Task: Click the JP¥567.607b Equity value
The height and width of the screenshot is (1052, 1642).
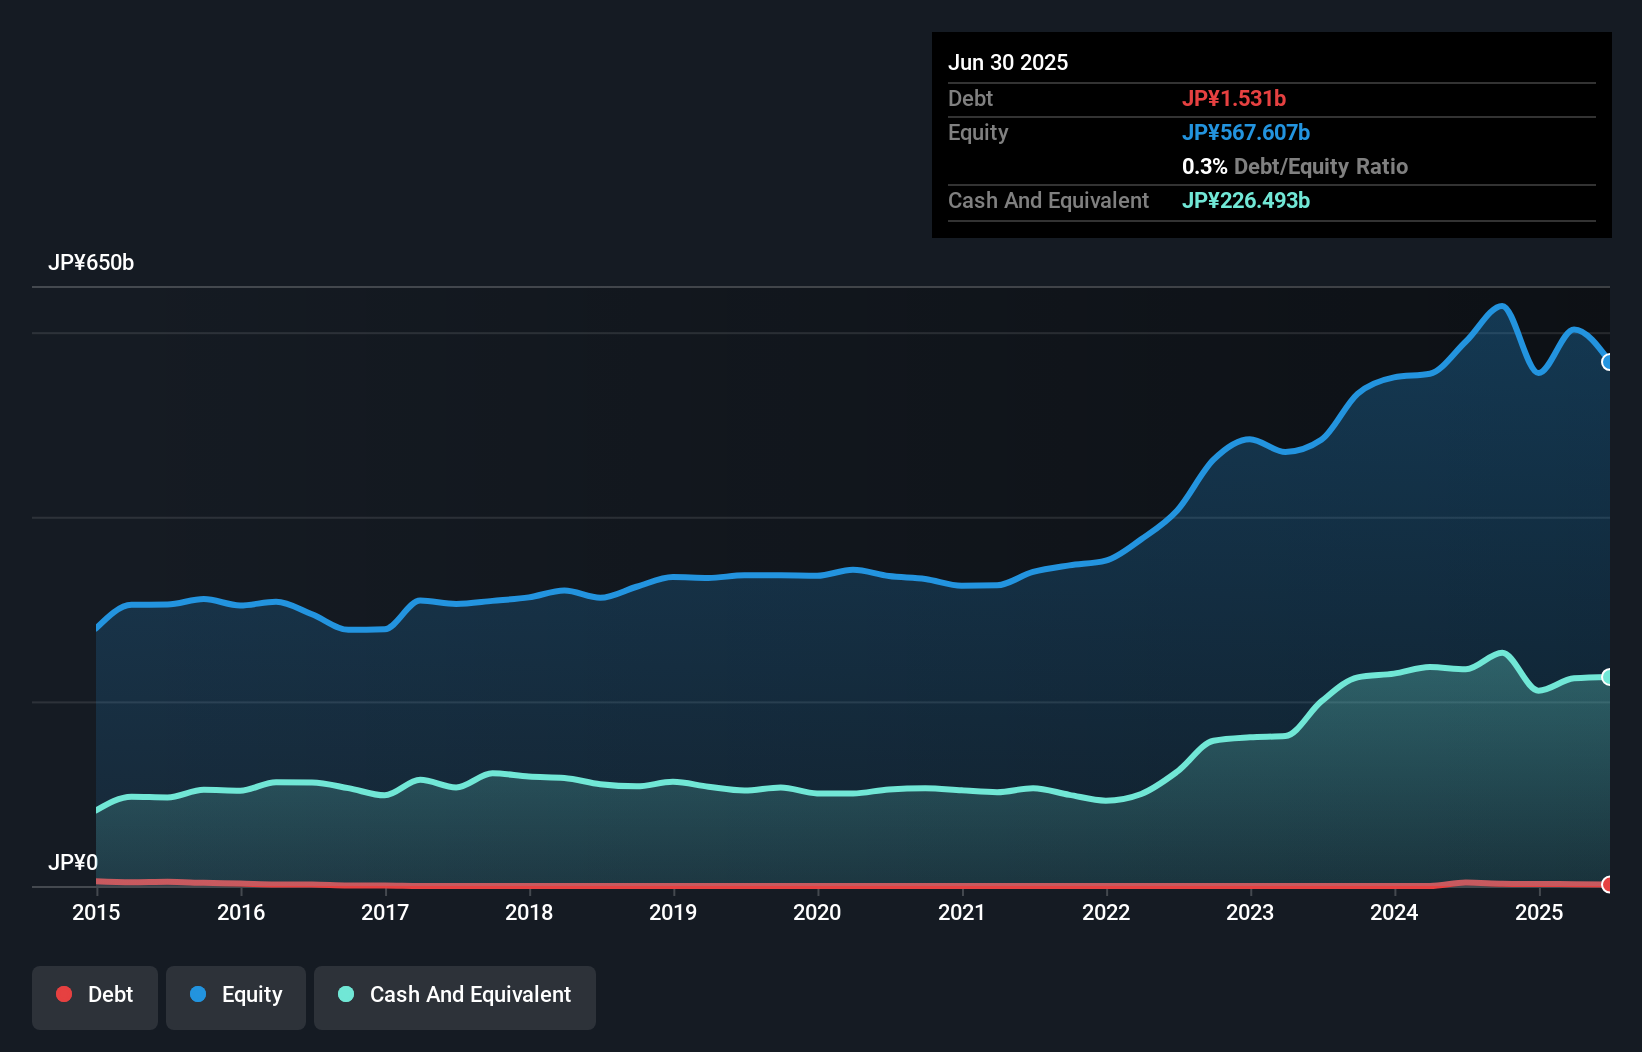Action: tap(1247, 132)
